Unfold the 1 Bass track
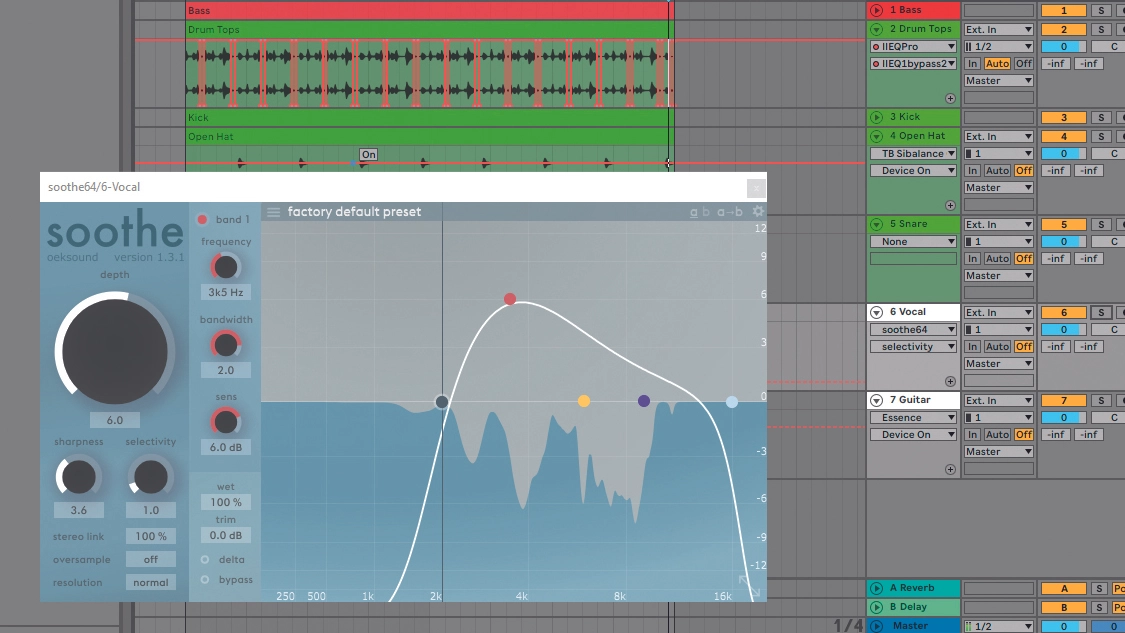 tap(876, 10)
